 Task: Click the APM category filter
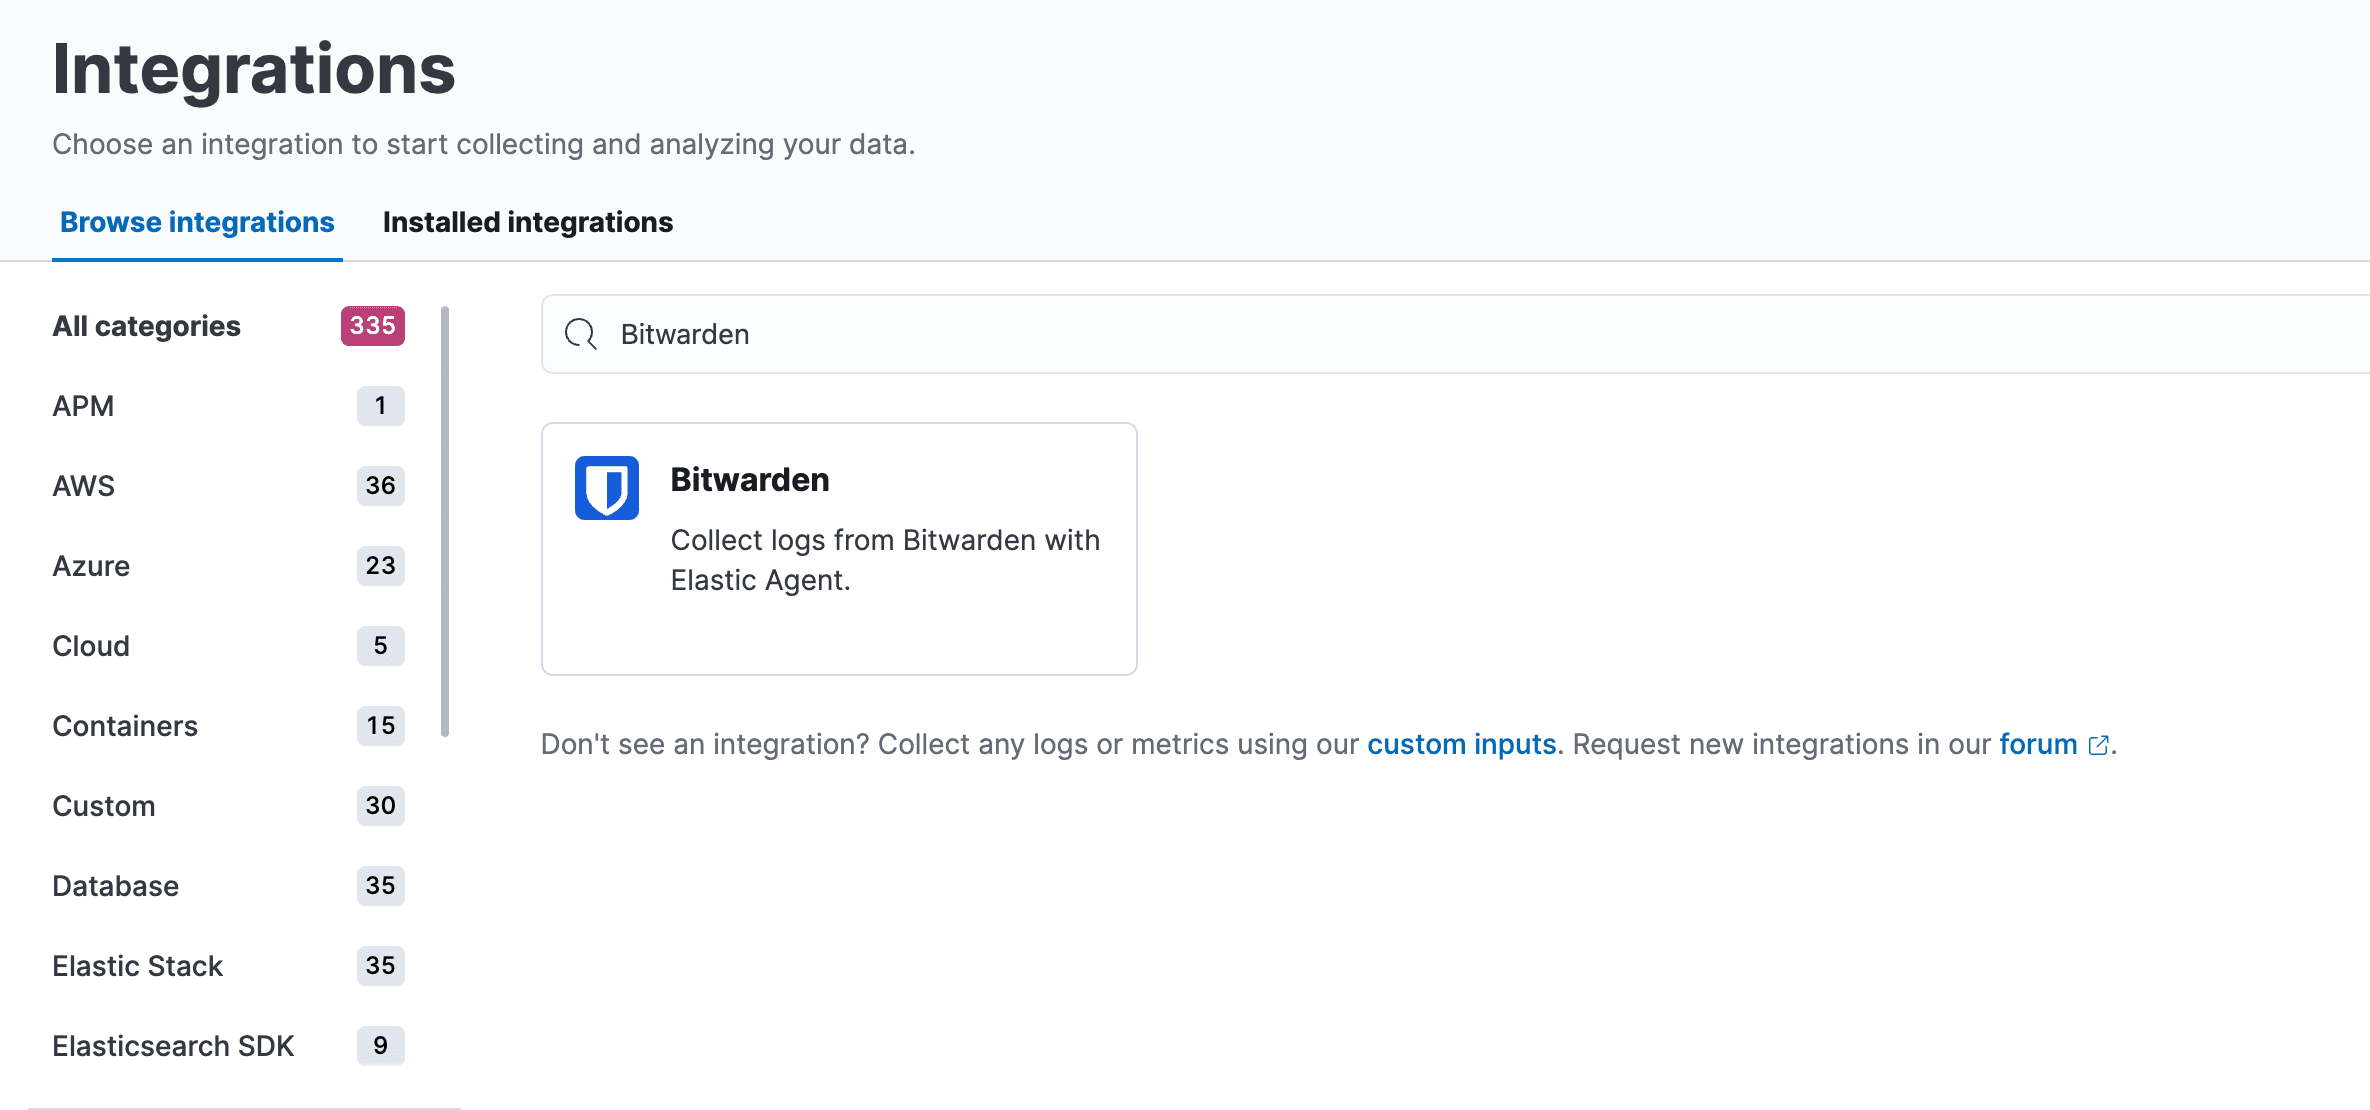click(227, 405)
